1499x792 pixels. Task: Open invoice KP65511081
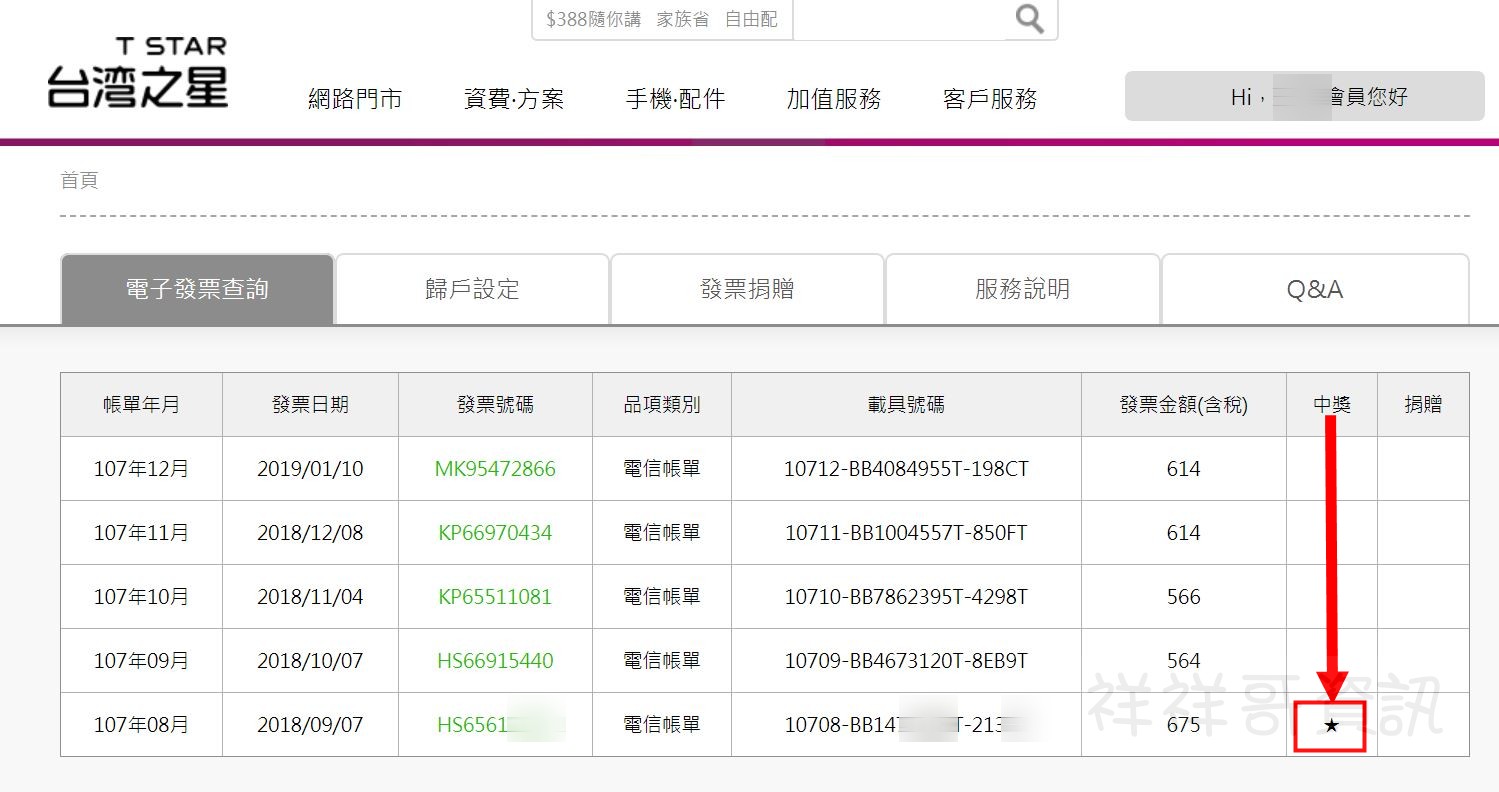click(x=495, y=597)
